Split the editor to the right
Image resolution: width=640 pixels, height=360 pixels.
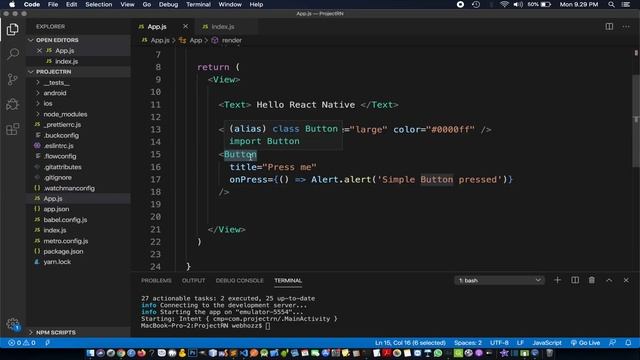[609, 27]
